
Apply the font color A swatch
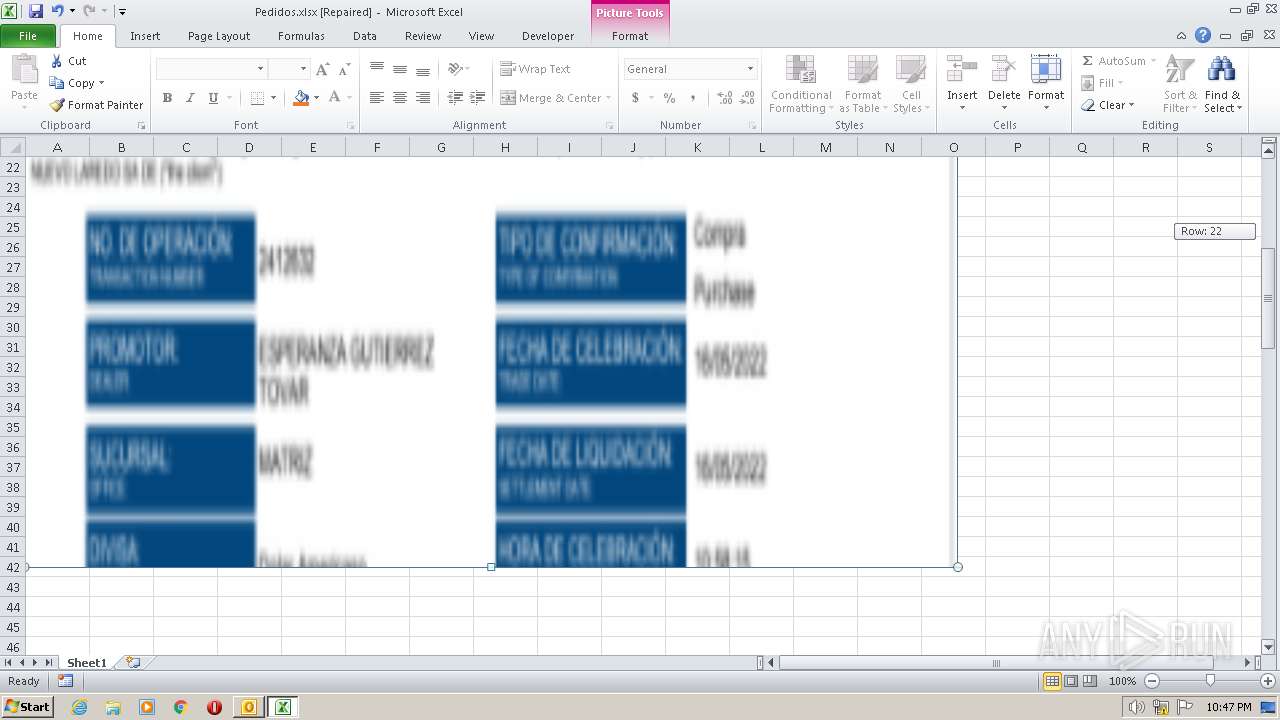coord(334,98)
